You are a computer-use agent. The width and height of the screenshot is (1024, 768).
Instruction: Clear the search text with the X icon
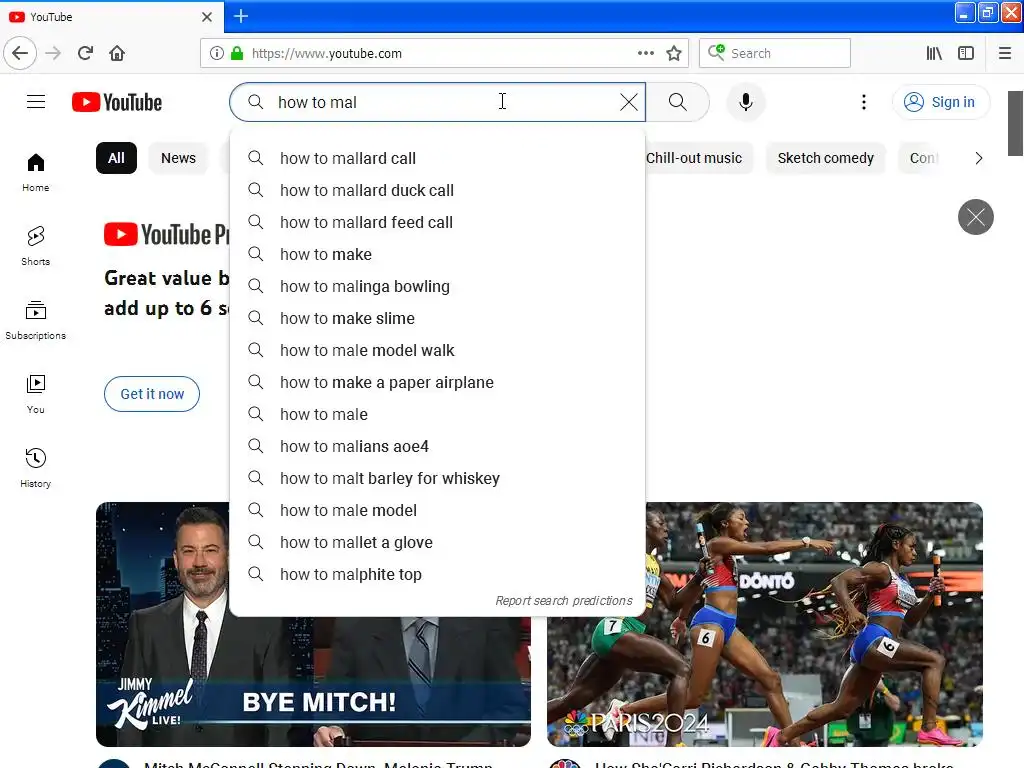(x=629, y=102)
